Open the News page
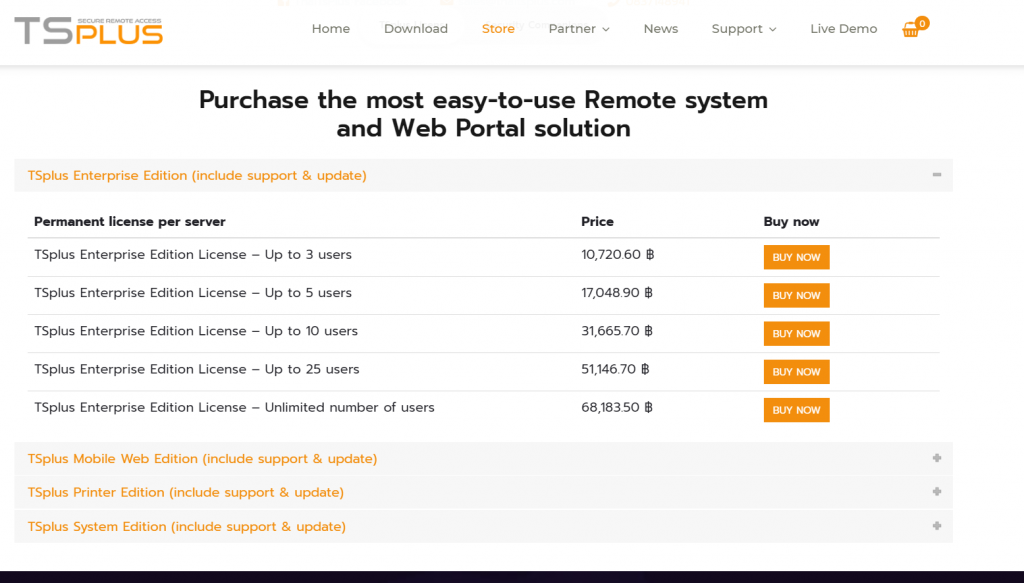This screenshot has height=583, width=1024. [x=661, y=29]
